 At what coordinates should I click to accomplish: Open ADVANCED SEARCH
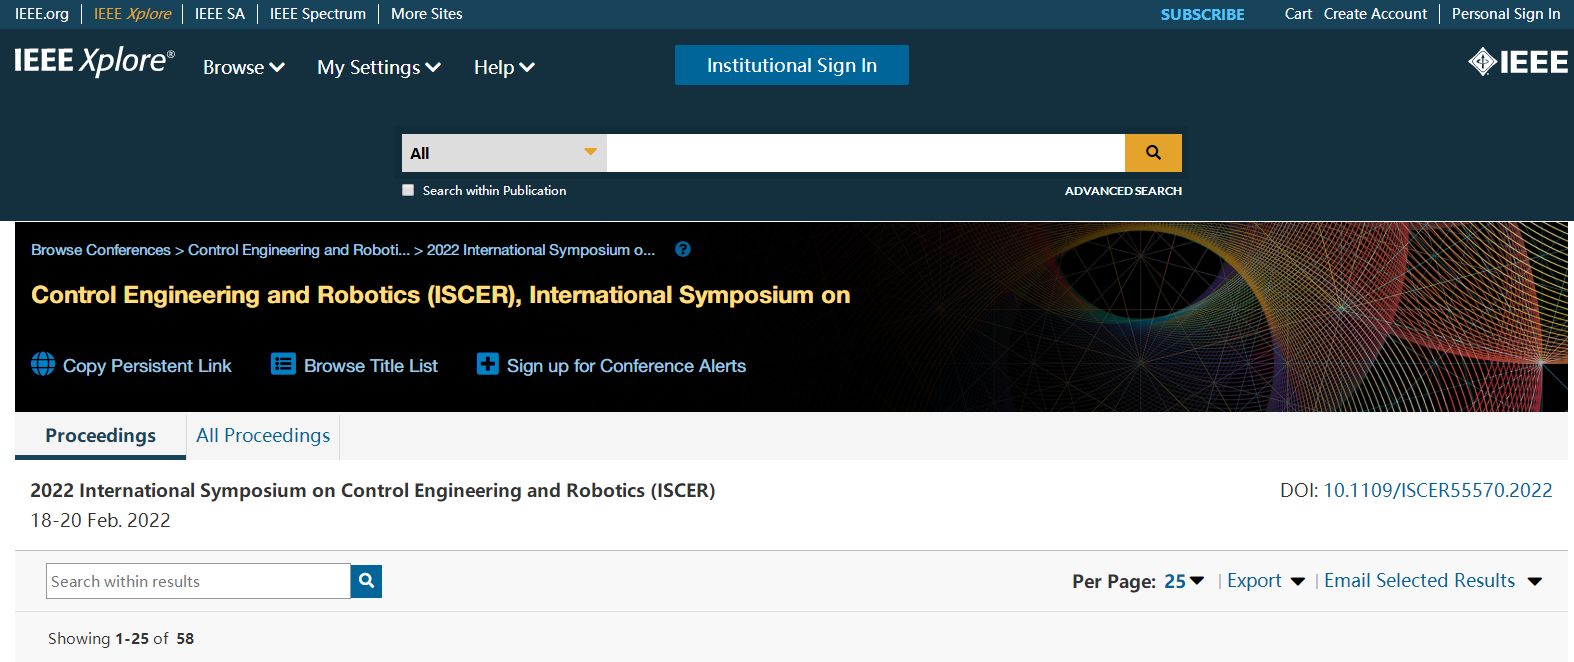click(x=1123, y=191)
